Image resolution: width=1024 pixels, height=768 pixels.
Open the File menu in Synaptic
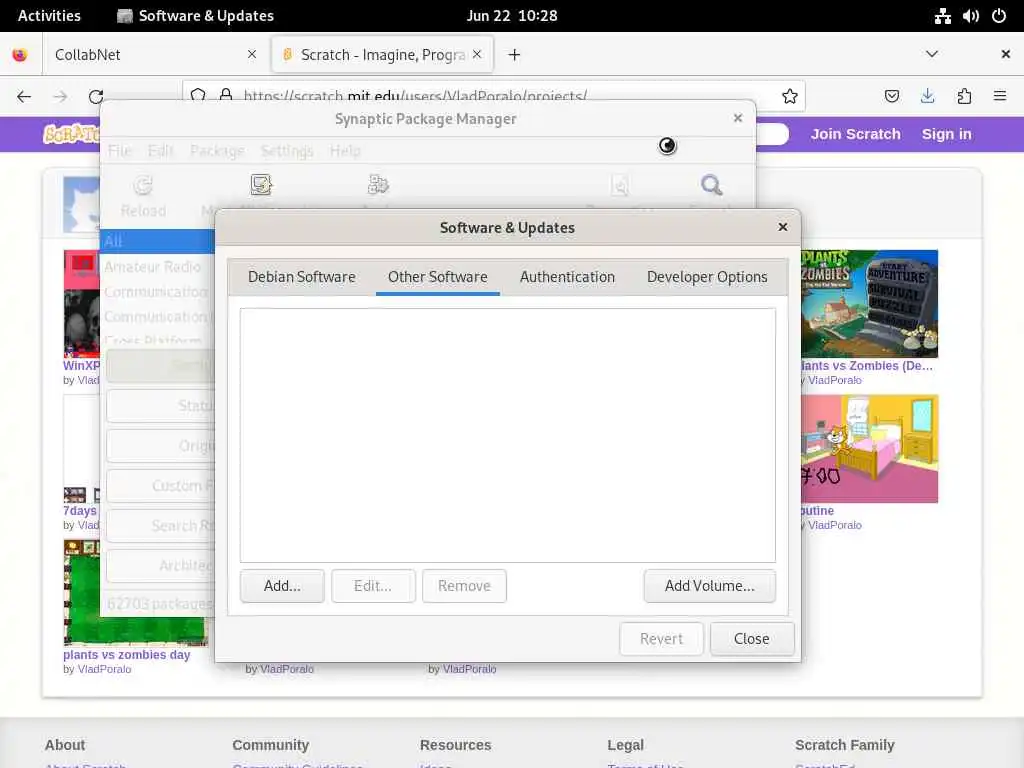[x=120, y=151]
